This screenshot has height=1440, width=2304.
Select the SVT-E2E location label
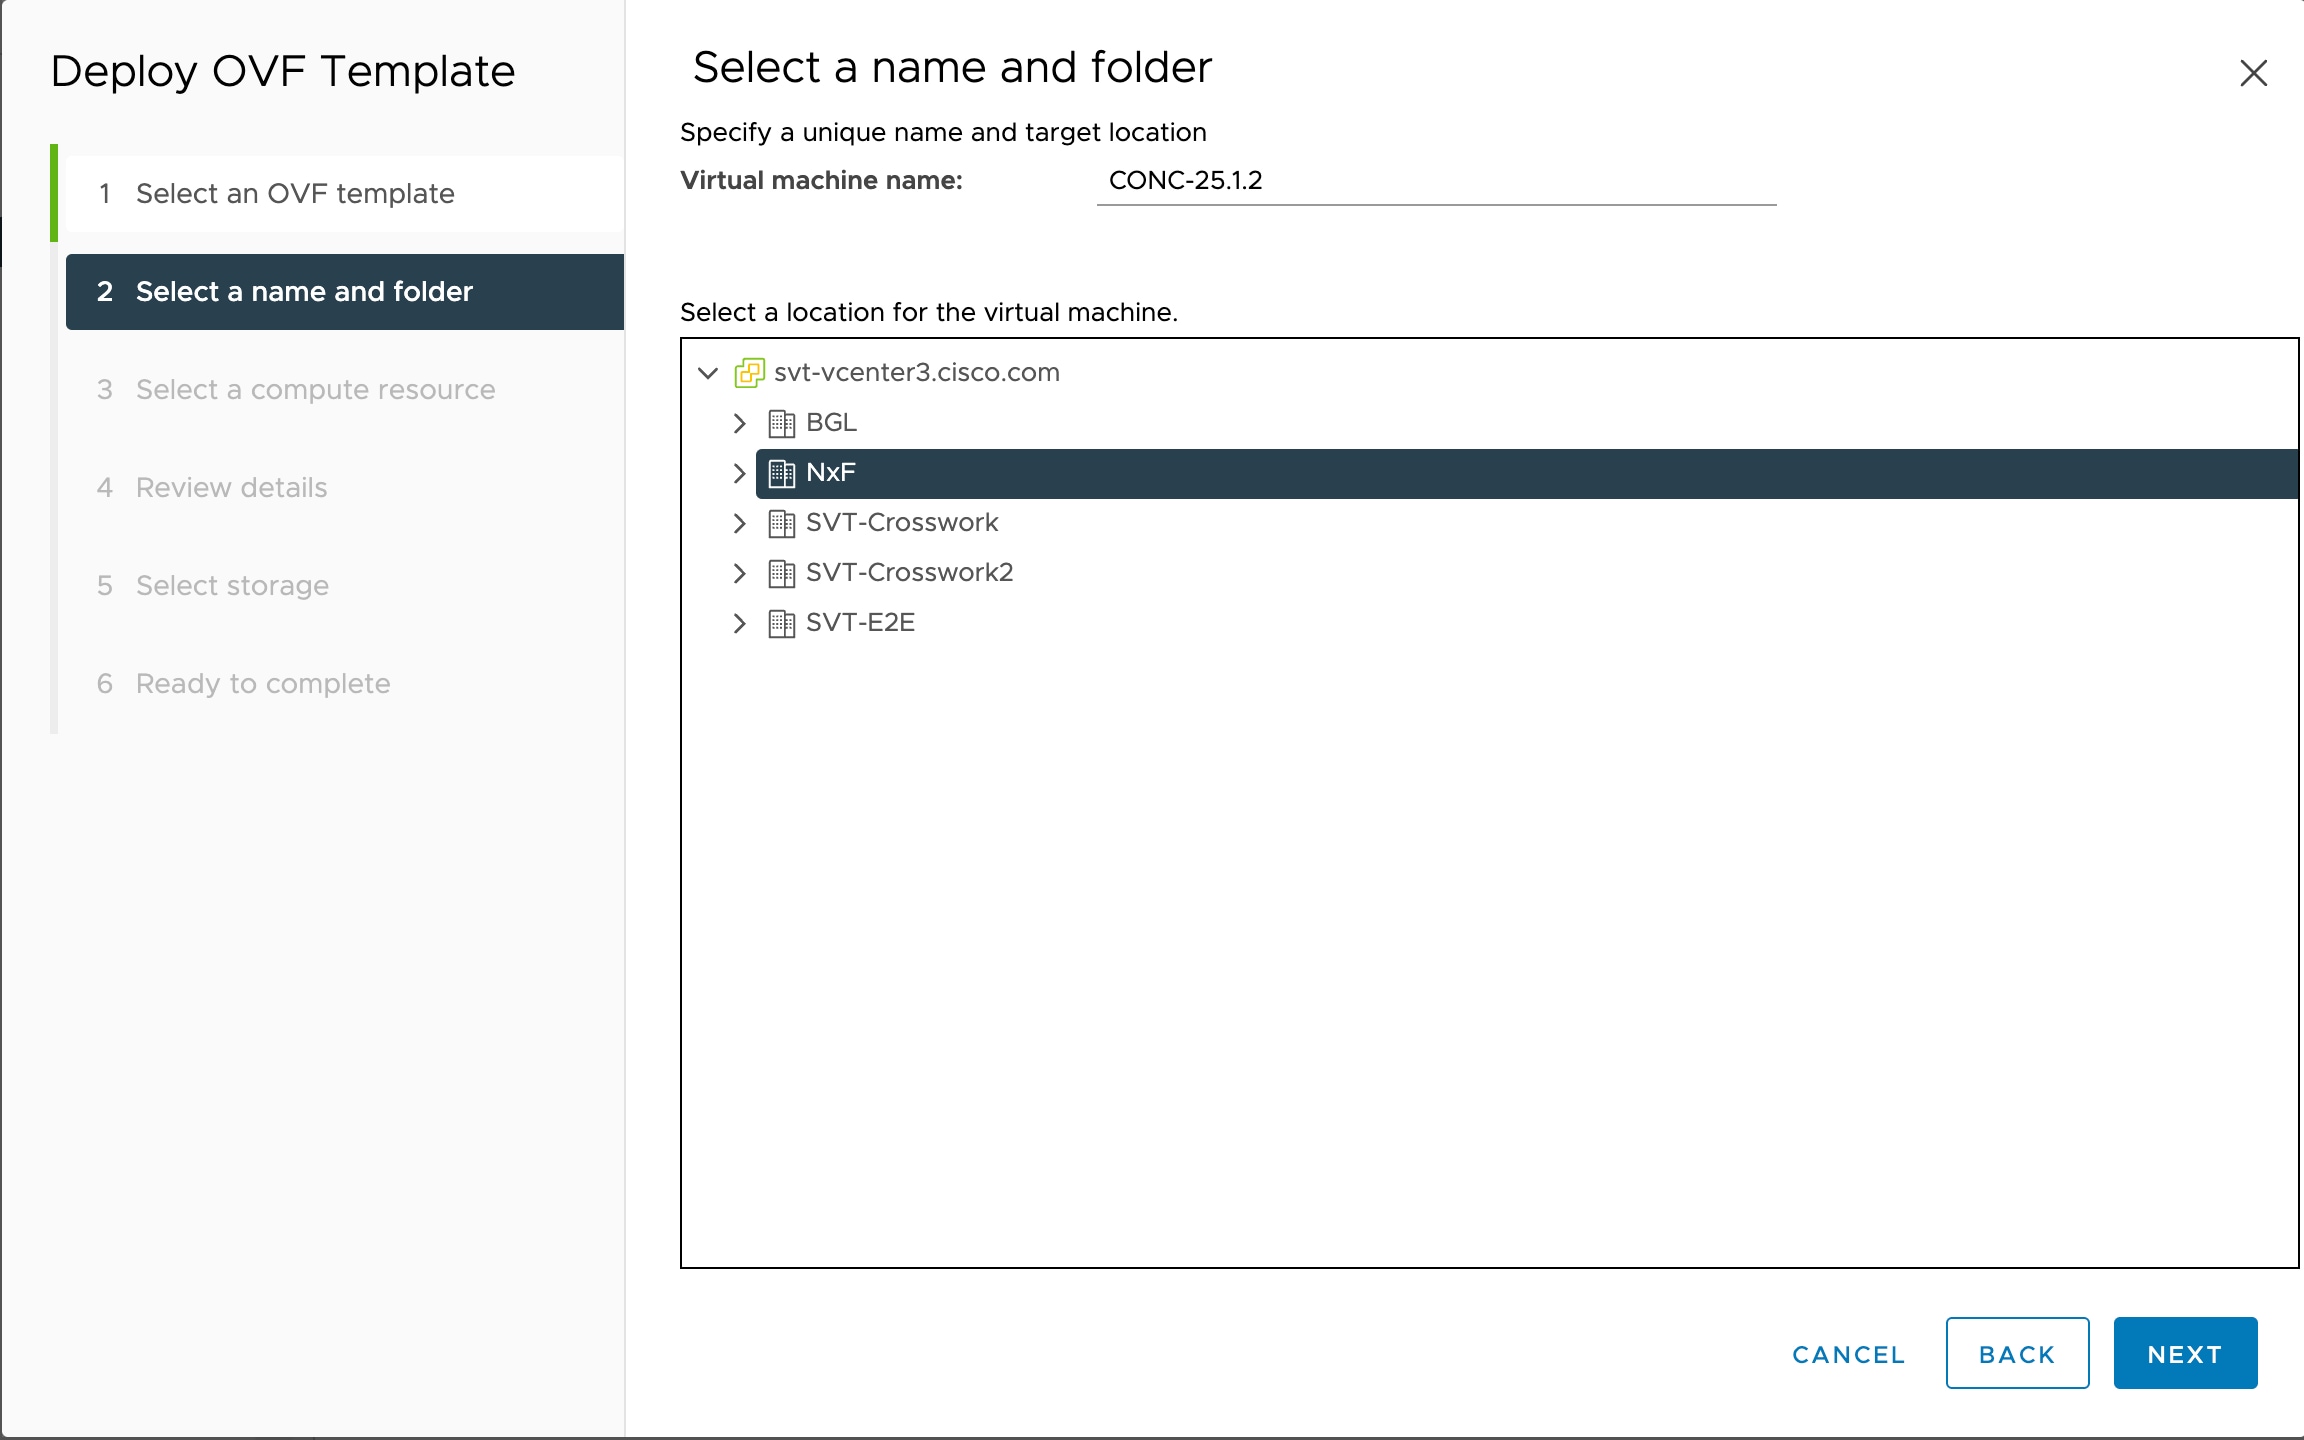[x=860, y=623]
